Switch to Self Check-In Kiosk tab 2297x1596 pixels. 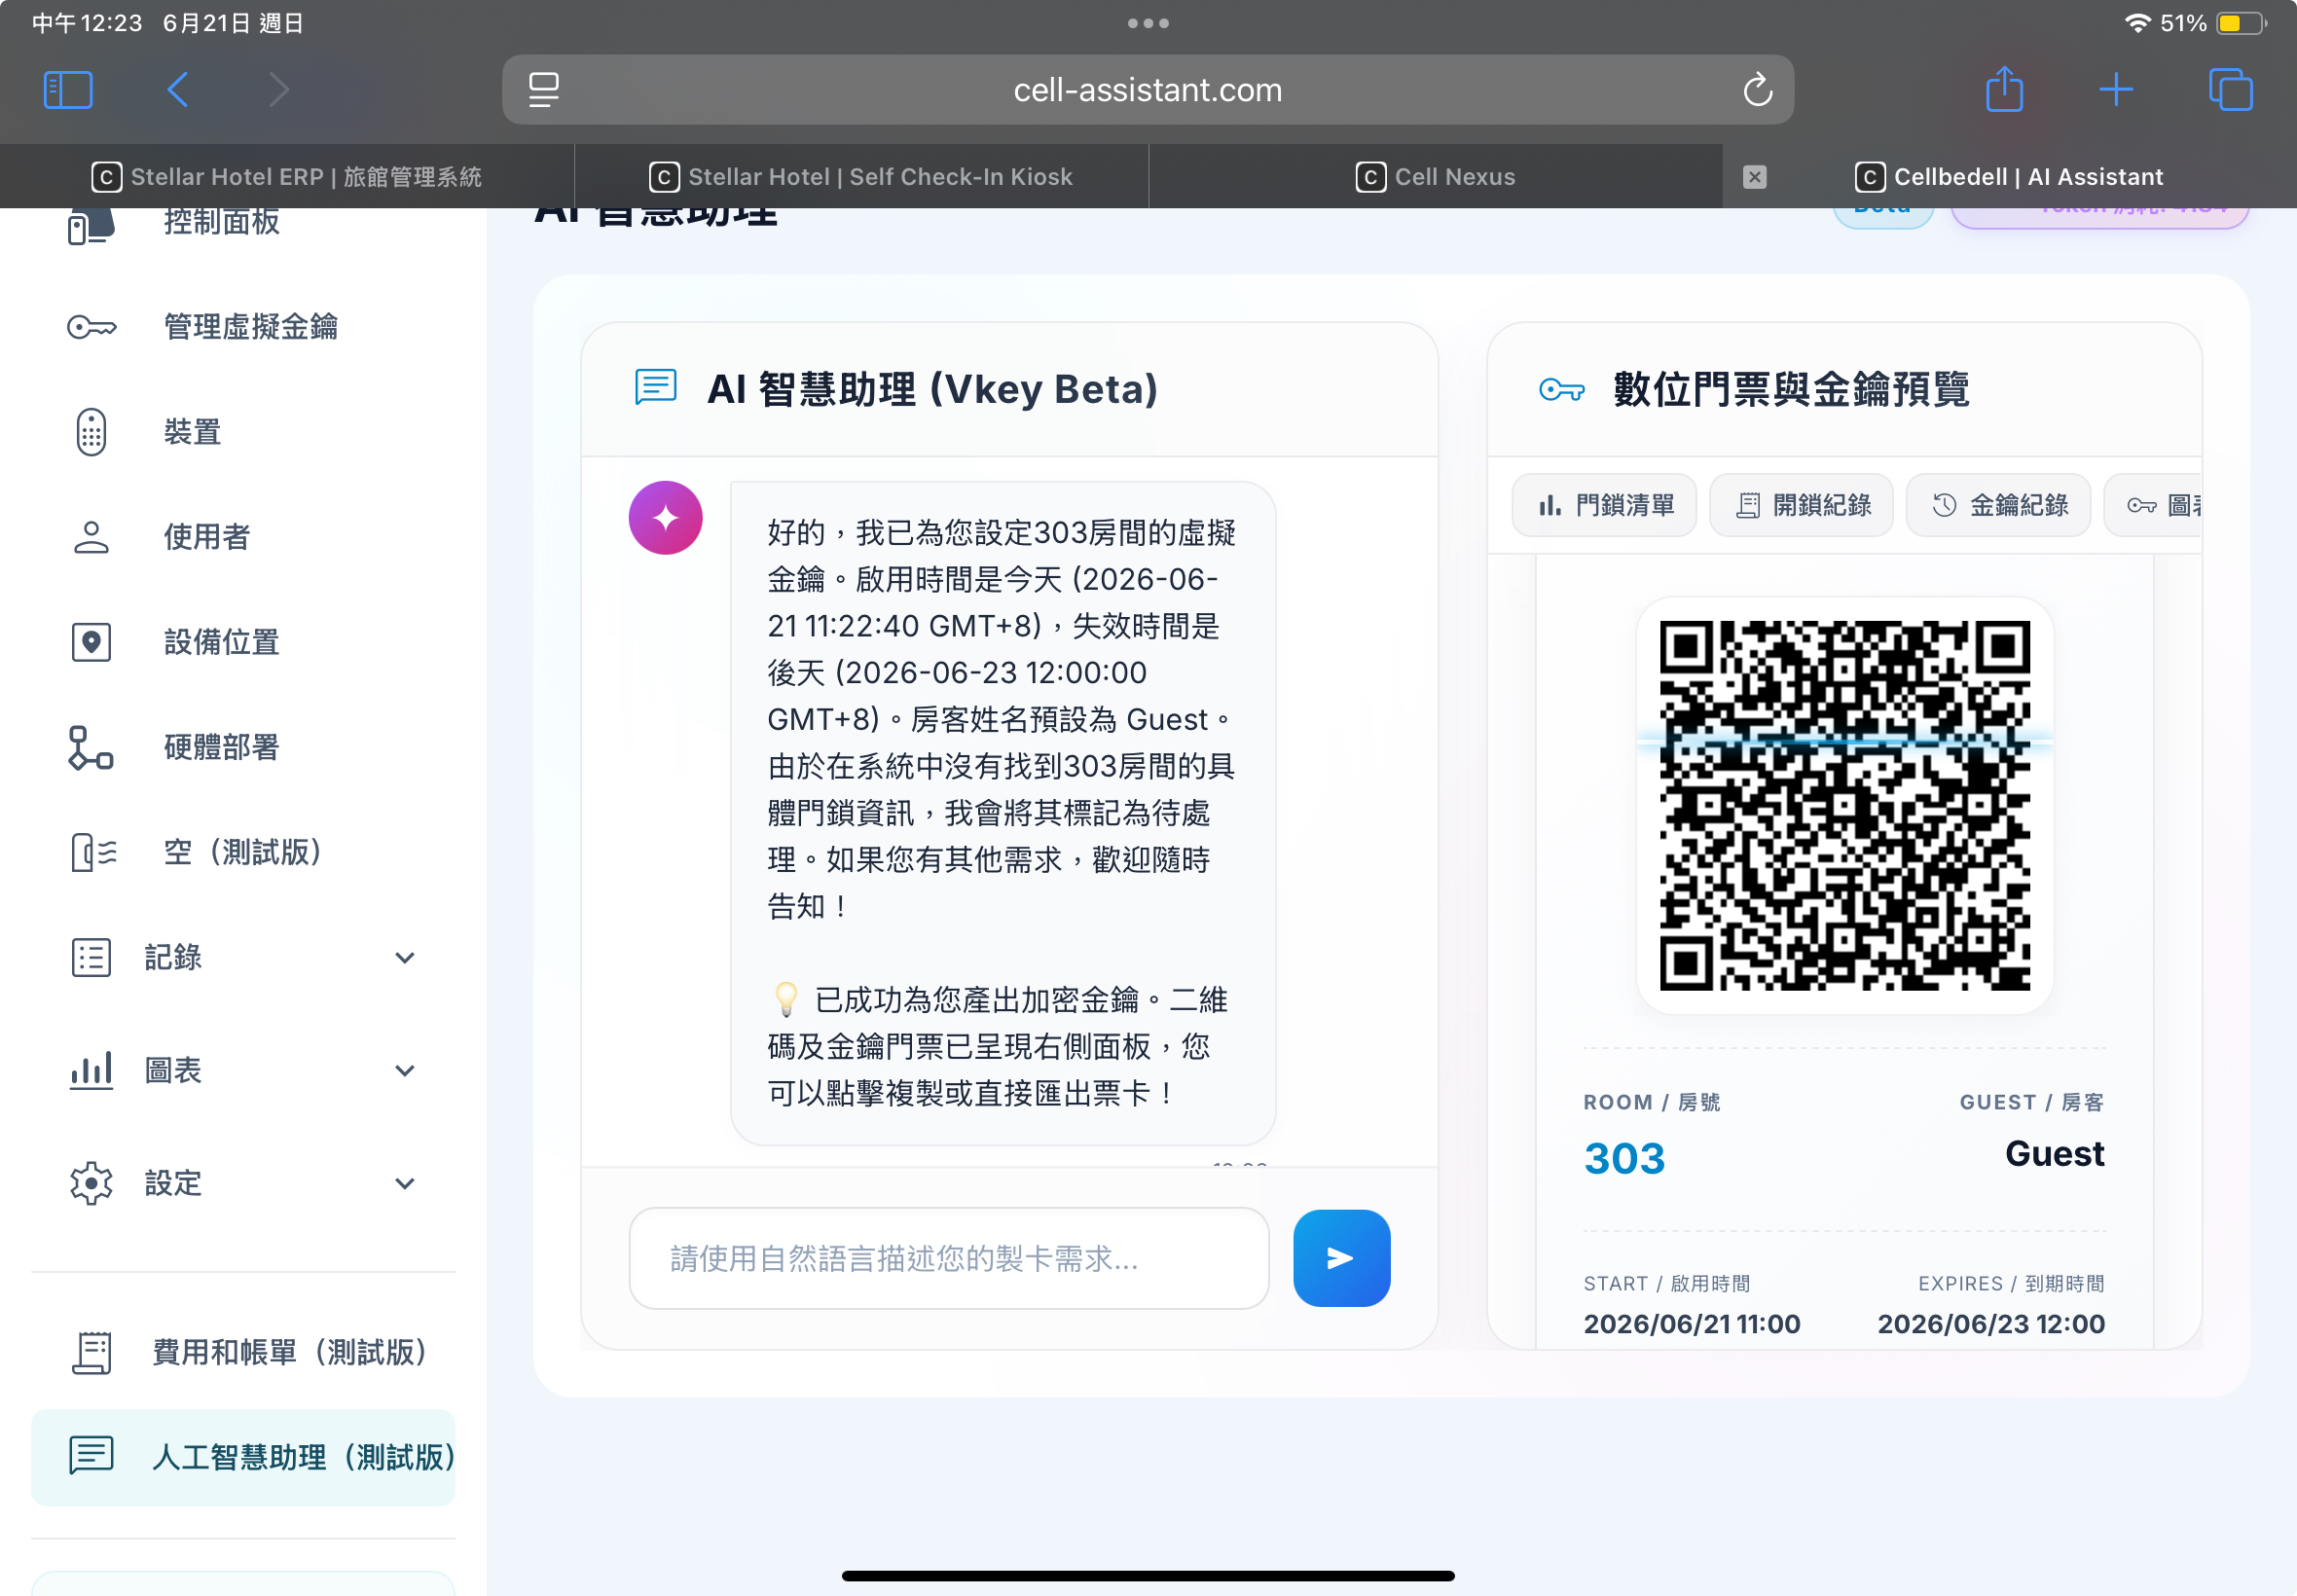861,177
